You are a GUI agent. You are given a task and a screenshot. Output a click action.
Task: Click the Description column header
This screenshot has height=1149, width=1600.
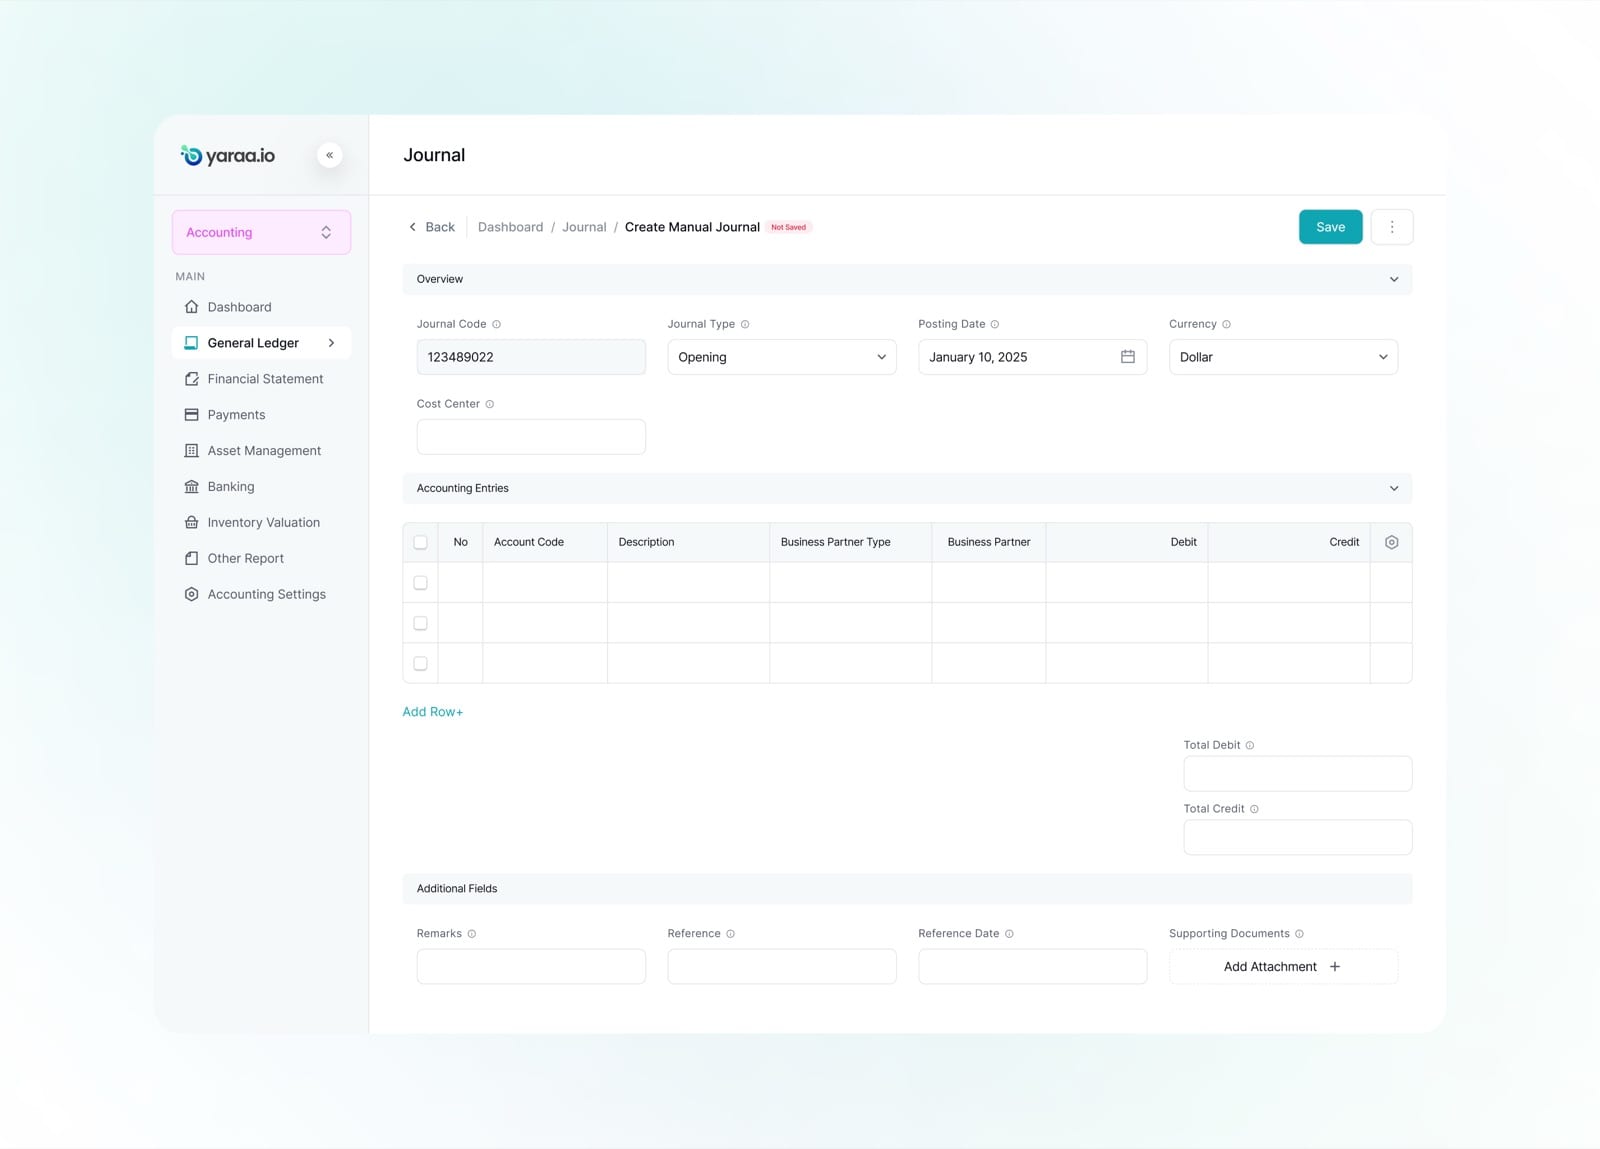pyautogui.click(x=689, y=542)
